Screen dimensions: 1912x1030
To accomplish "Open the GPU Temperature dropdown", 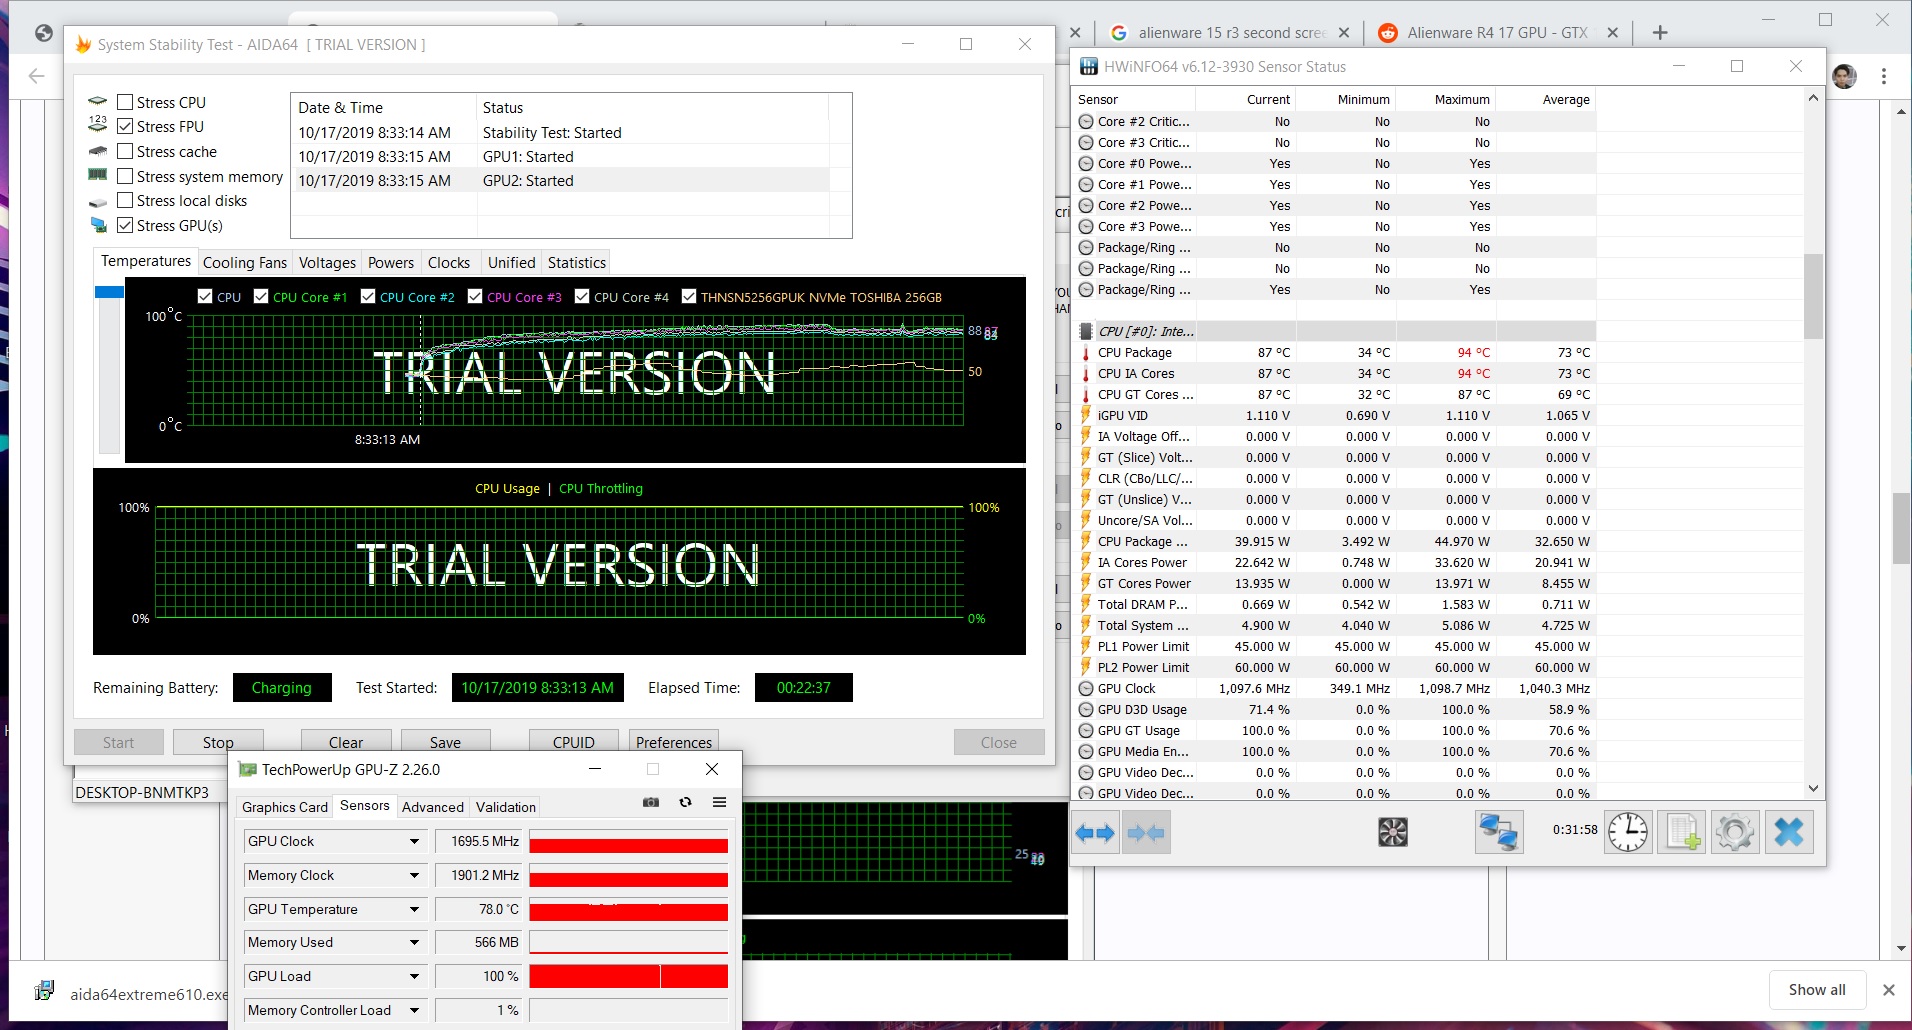I will click(x=414, y=909).
